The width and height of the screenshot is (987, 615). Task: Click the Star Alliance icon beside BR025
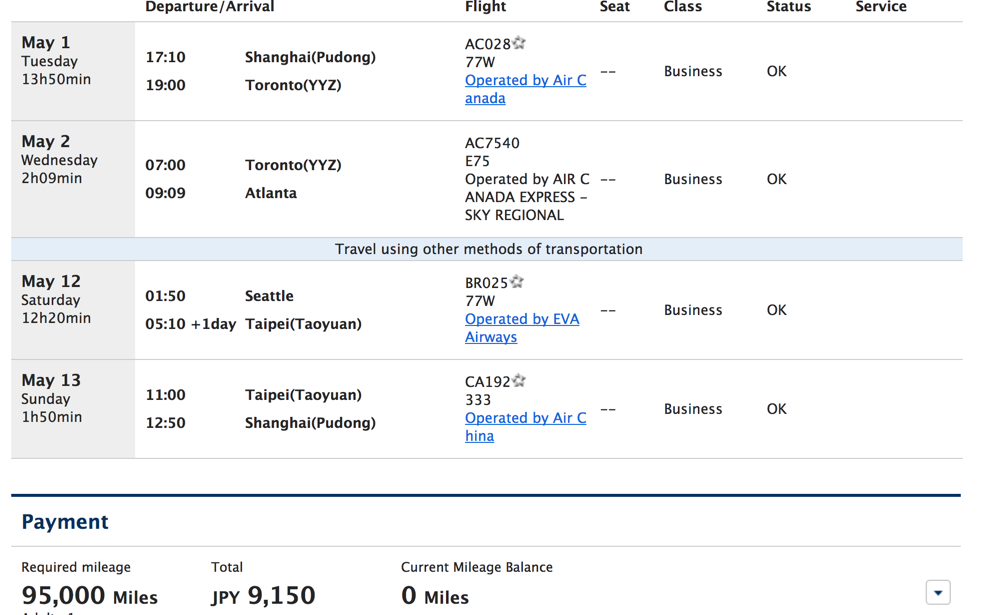click(x=516, y=281)
